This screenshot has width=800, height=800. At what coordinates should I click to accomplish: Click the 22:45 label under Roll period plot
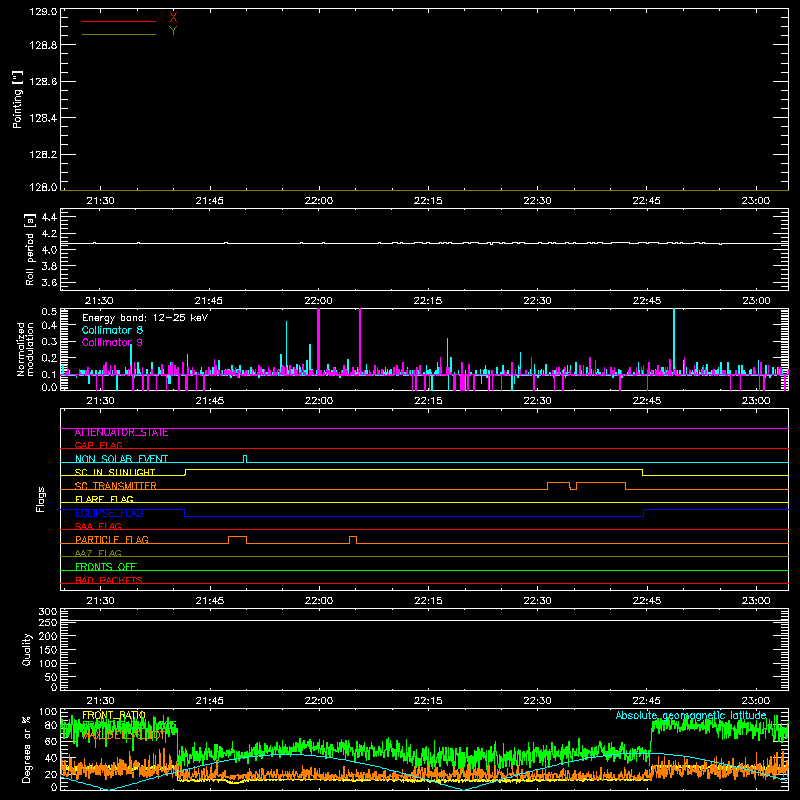click(x=646, y=301)
